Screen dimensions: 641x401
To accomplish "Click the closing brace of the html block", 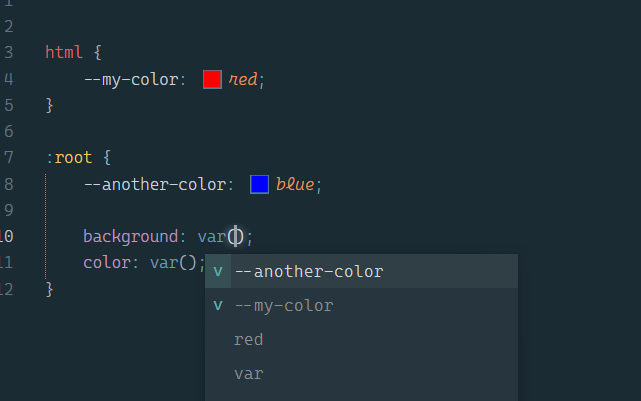I will click(49, 105).
